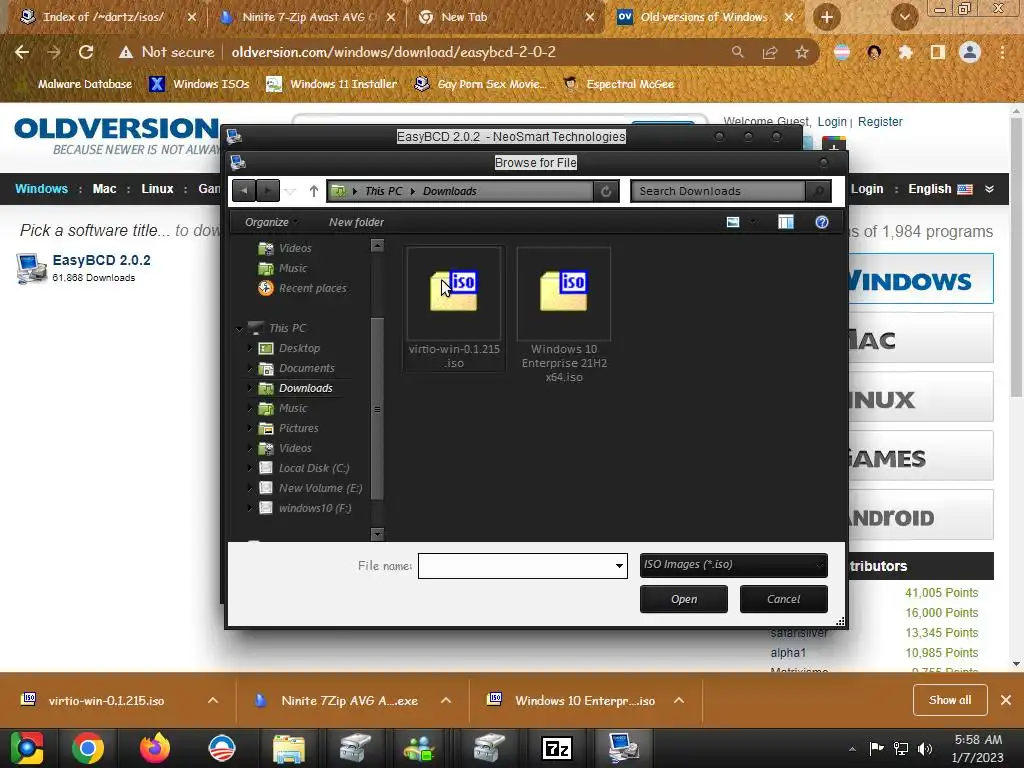Open Videos in favorites list
The image size is (1024, 768).
(295, 248)
